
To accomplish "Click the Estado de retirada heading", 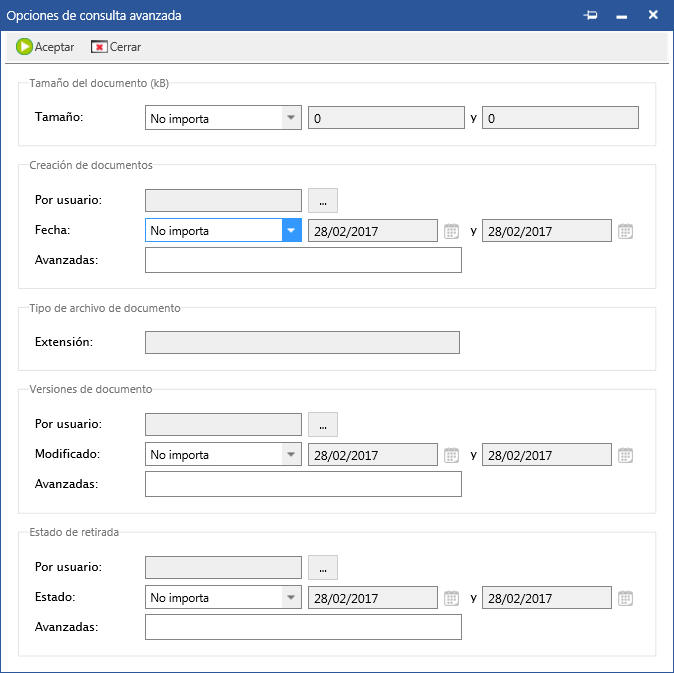I will pos(74,532).
